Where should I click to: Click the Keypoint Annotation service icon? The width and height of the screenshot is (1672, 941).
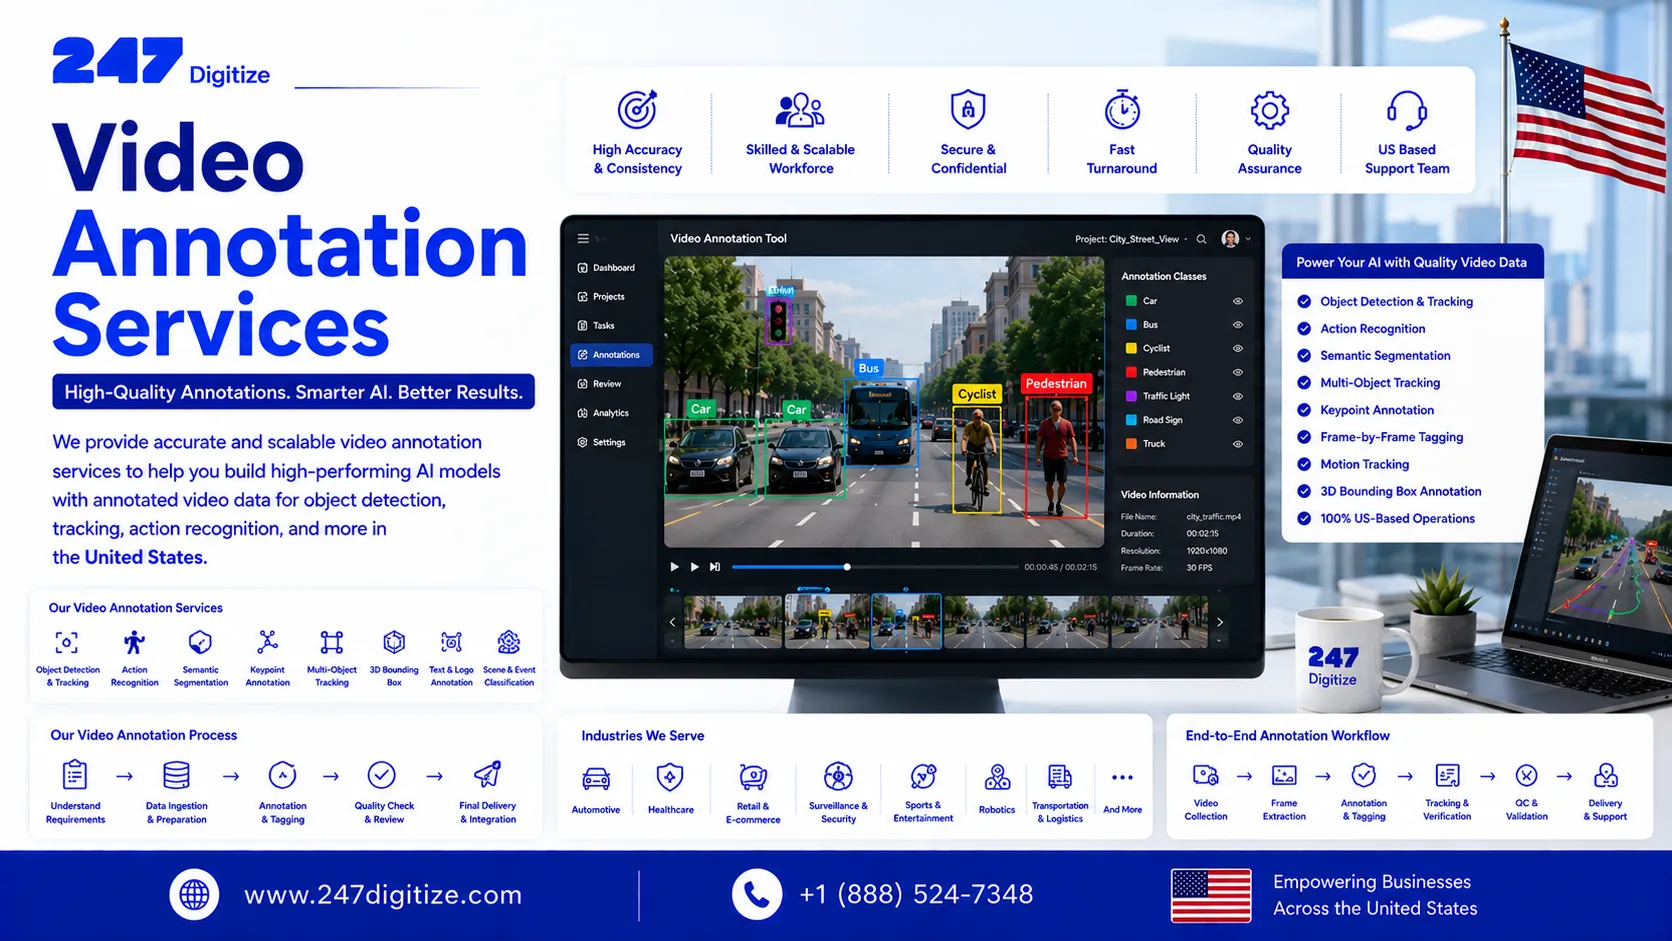pyautogui.click(x=267, y=641)
